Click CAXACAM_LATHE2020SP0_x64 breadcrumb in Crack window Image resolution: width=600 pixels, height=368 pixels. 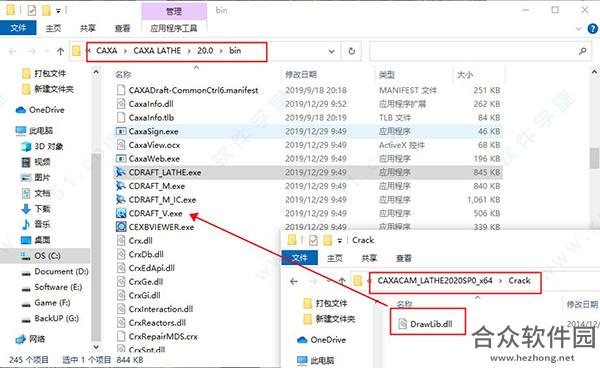pyautogui.click(x=435, y=281)
